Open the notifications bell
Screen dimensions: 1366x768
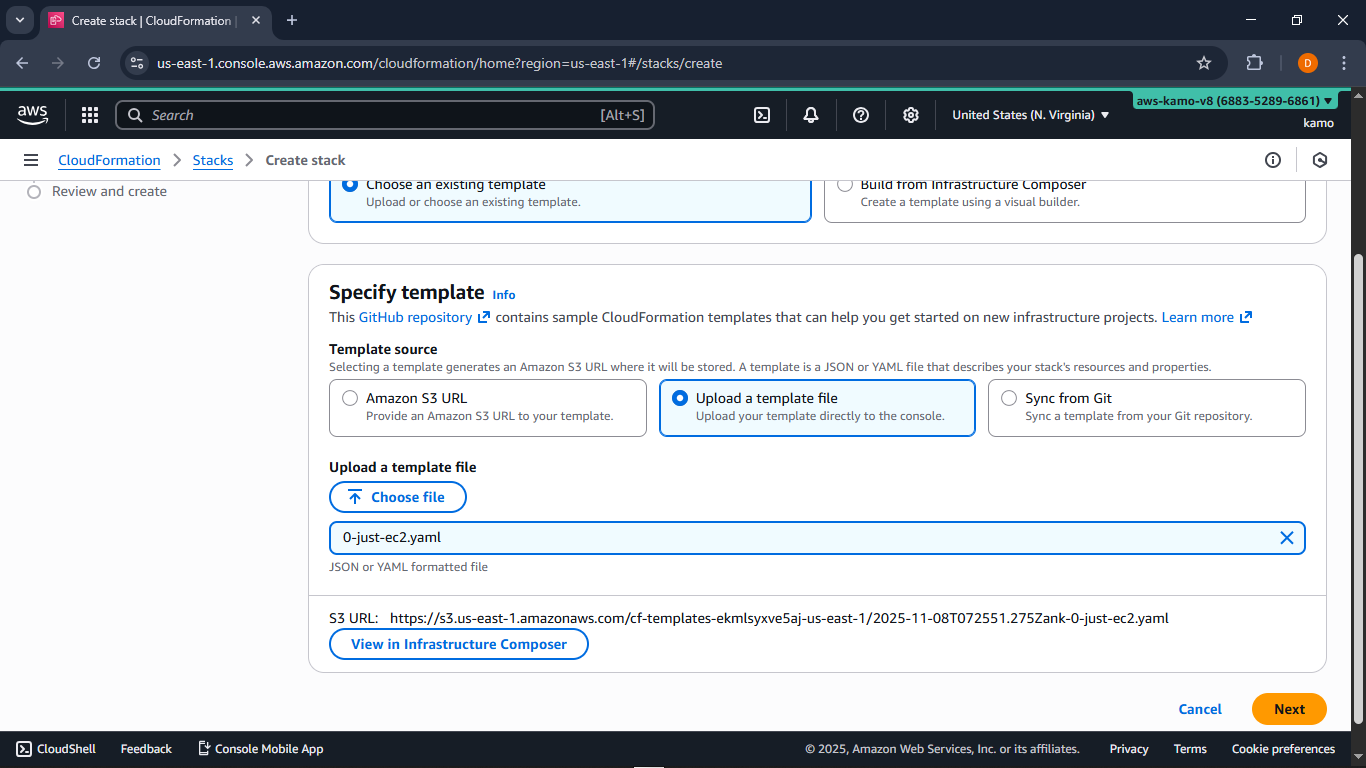811,115
